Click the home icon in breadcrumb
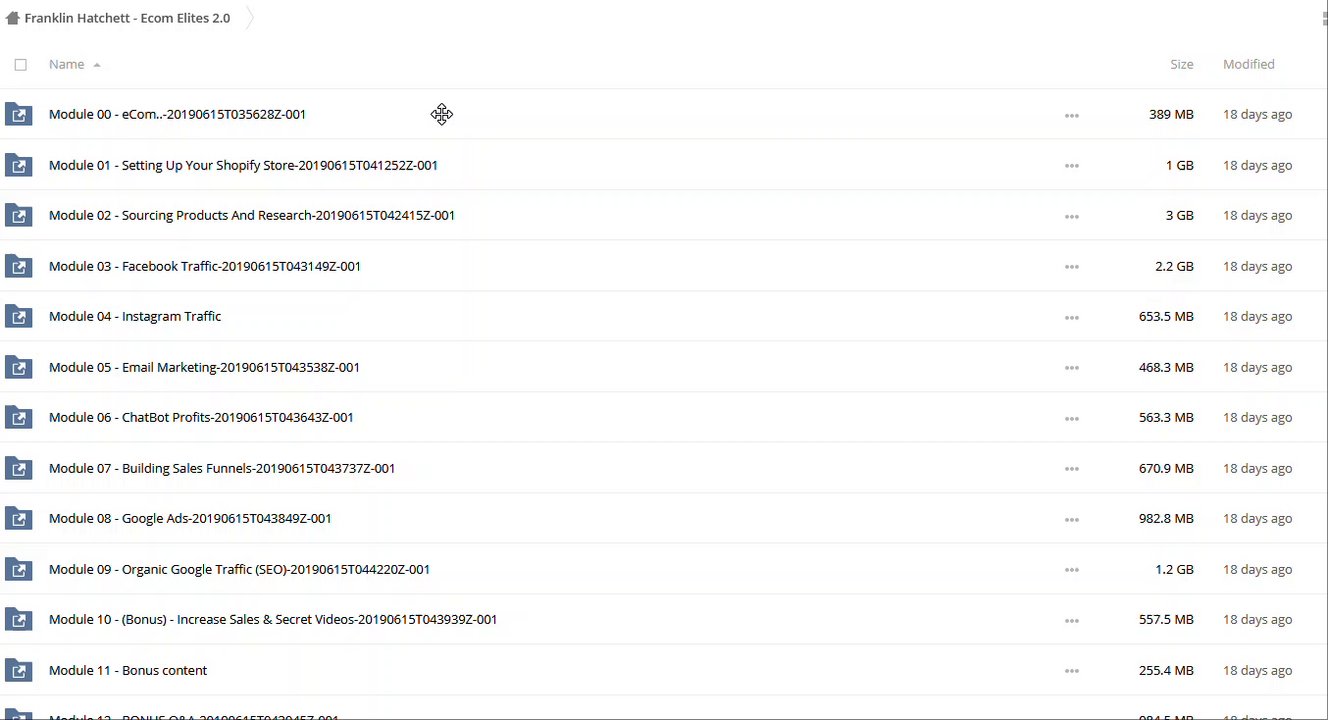Viewport: 1328px width, 720px height. pyautogui.click(x=12, y=18)
